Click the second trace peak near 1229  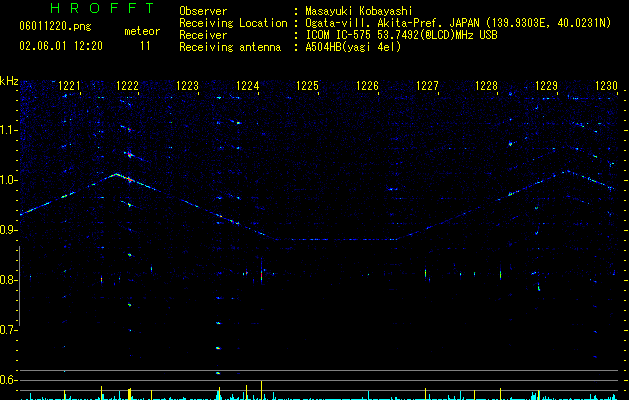click(x=567, y=172)
